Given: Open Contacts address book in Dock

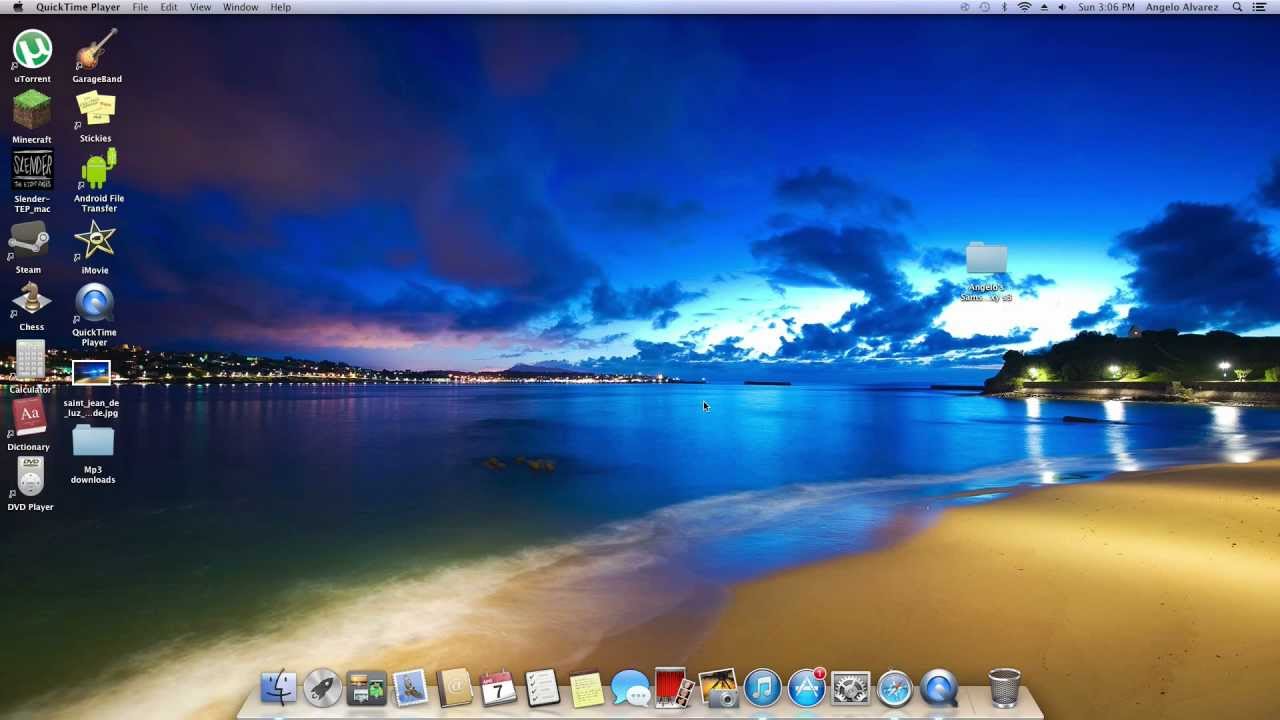Looking at the screenshot, I should [x=454, y=688].
